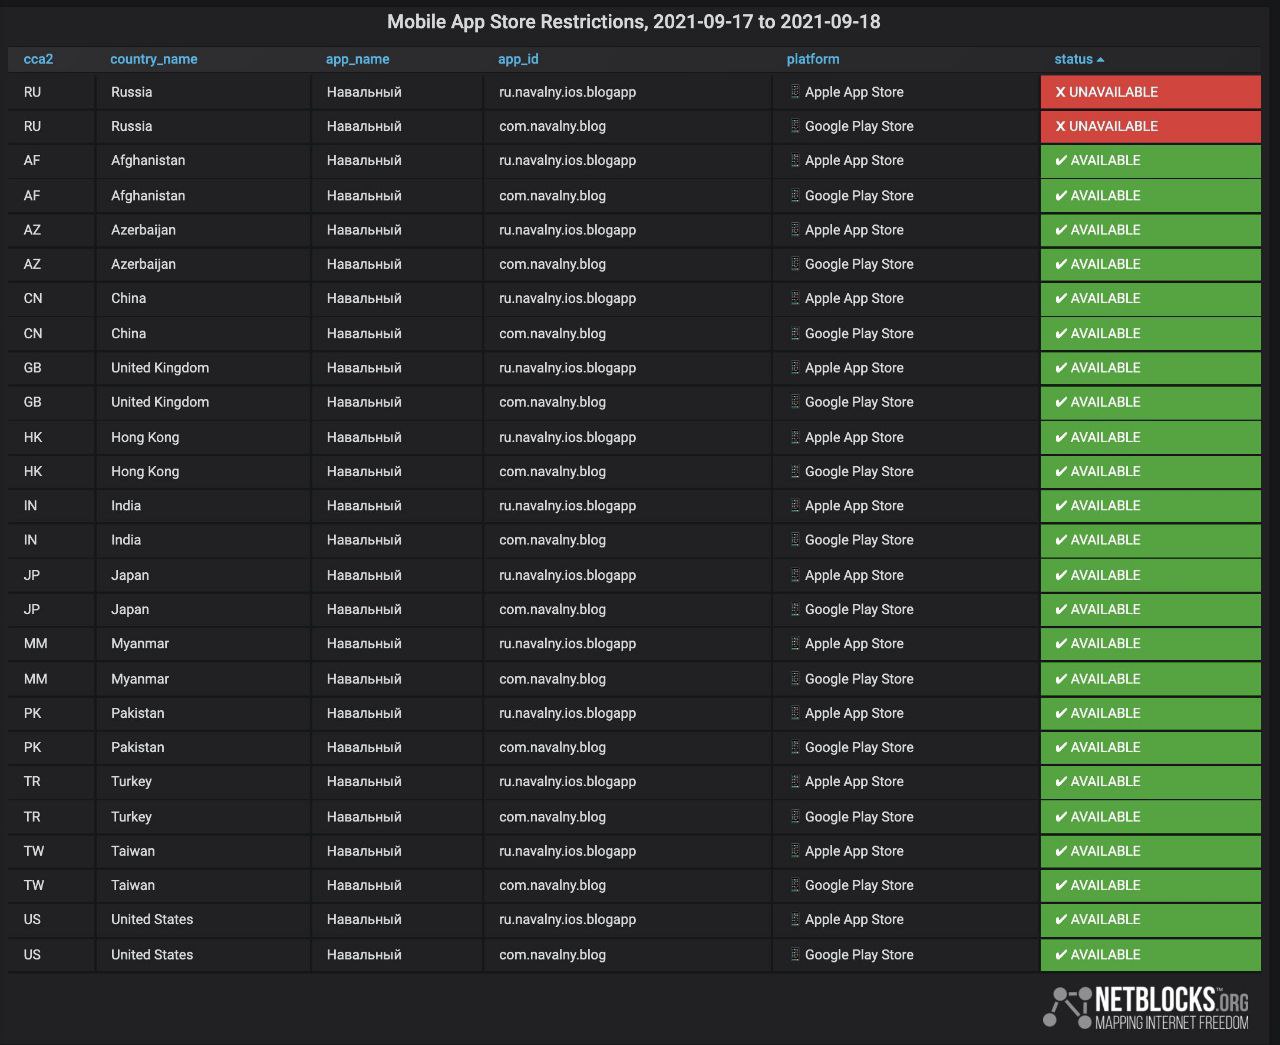Sort by the platform column header
Screen dimensions: 1280x1045
tap(813, 59)
